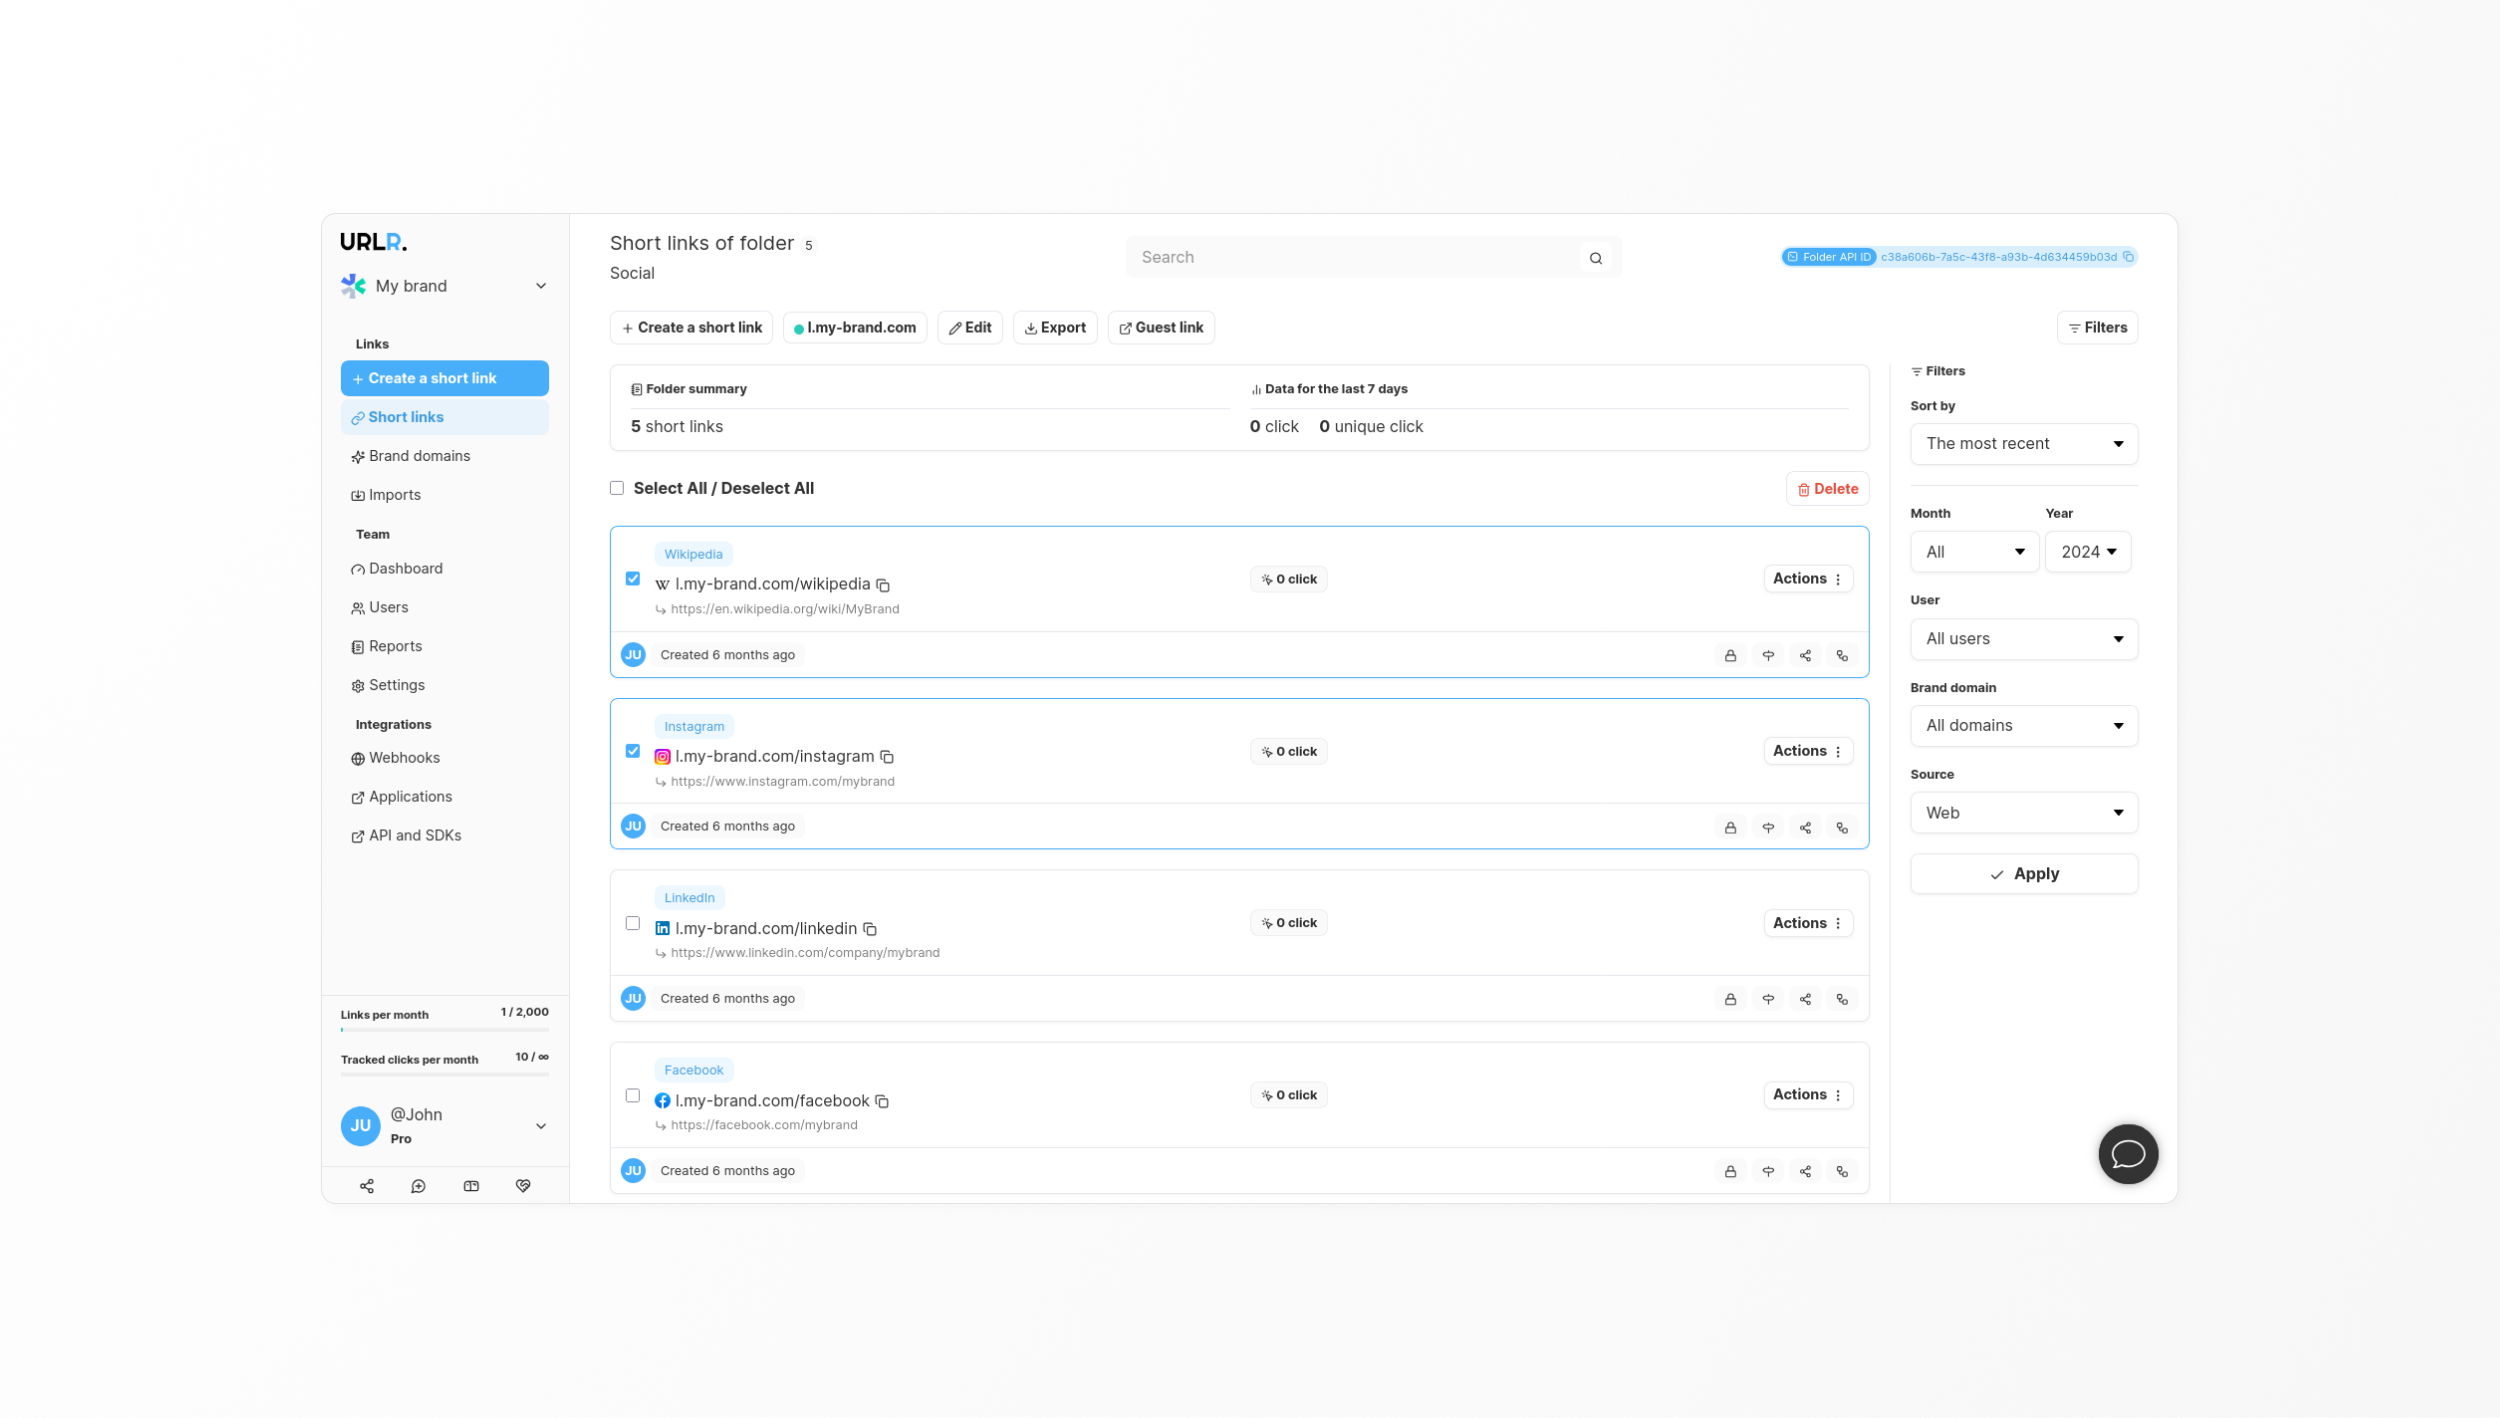The width and height of the screenshot is (2500, 1418).
Task: Open Imports in sidebar
Action: tap(444, 495)
